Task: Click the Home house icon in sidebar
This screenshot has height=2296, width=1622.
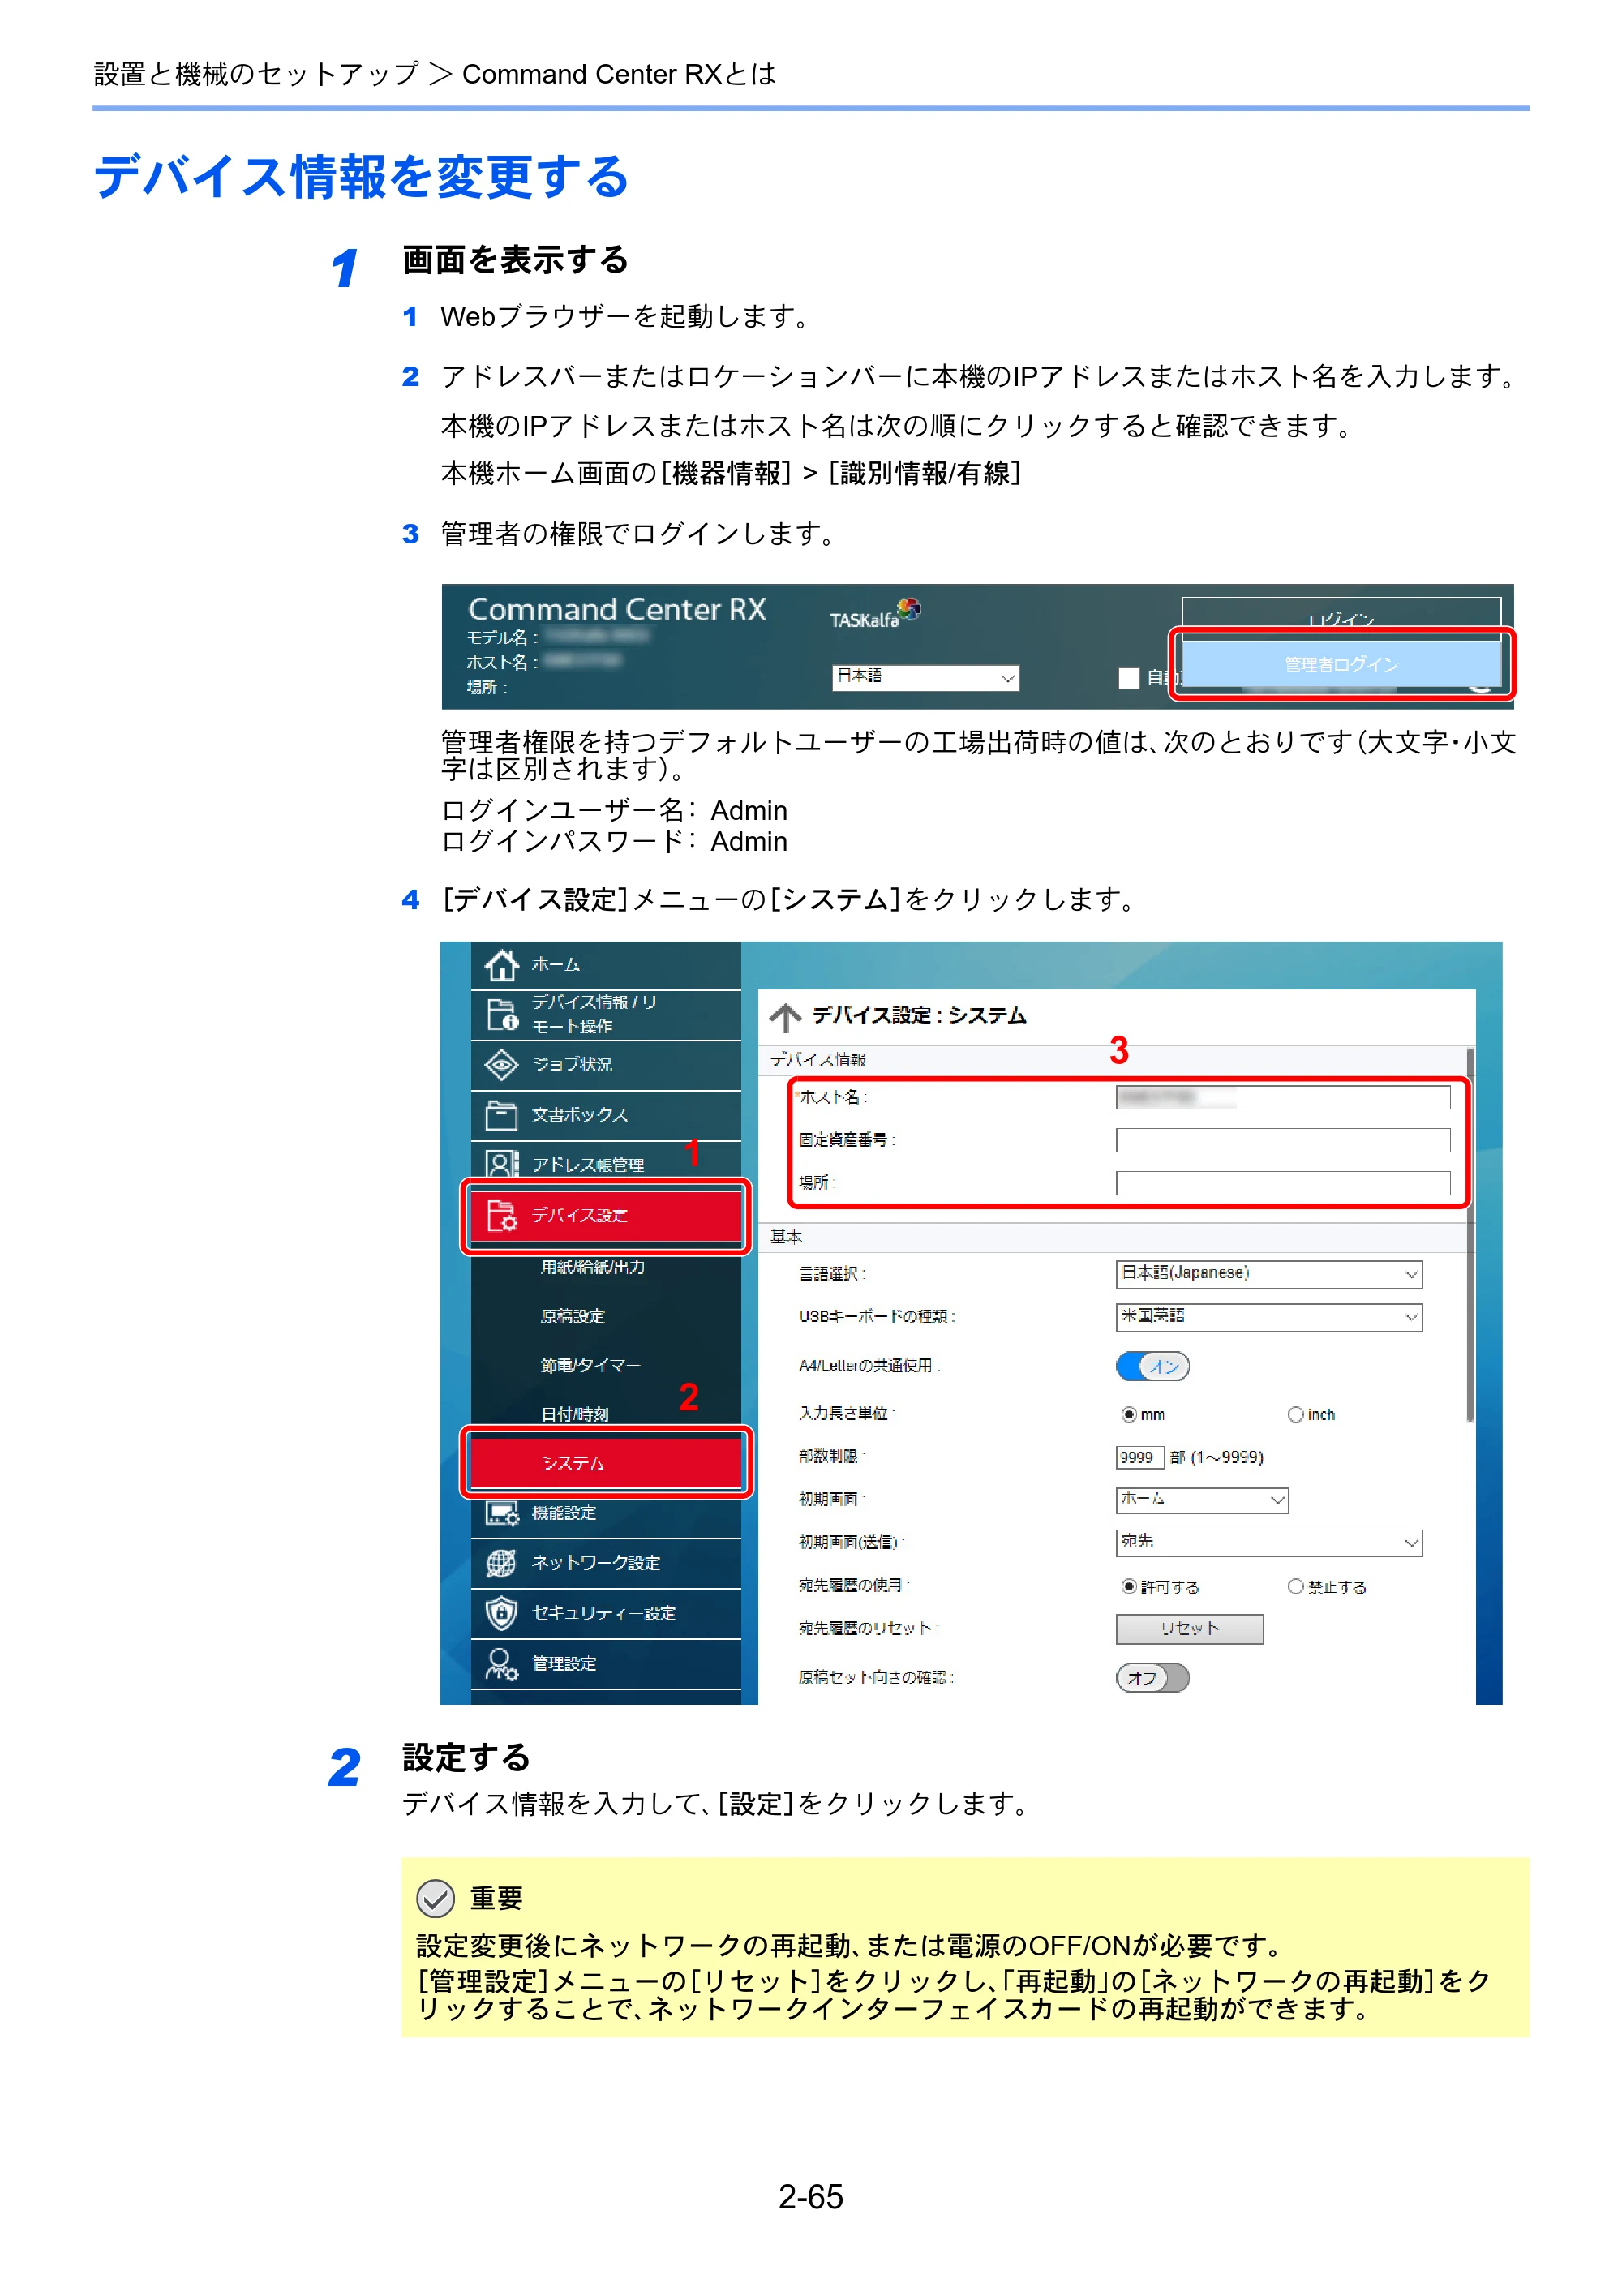Action: coord(501,964)
